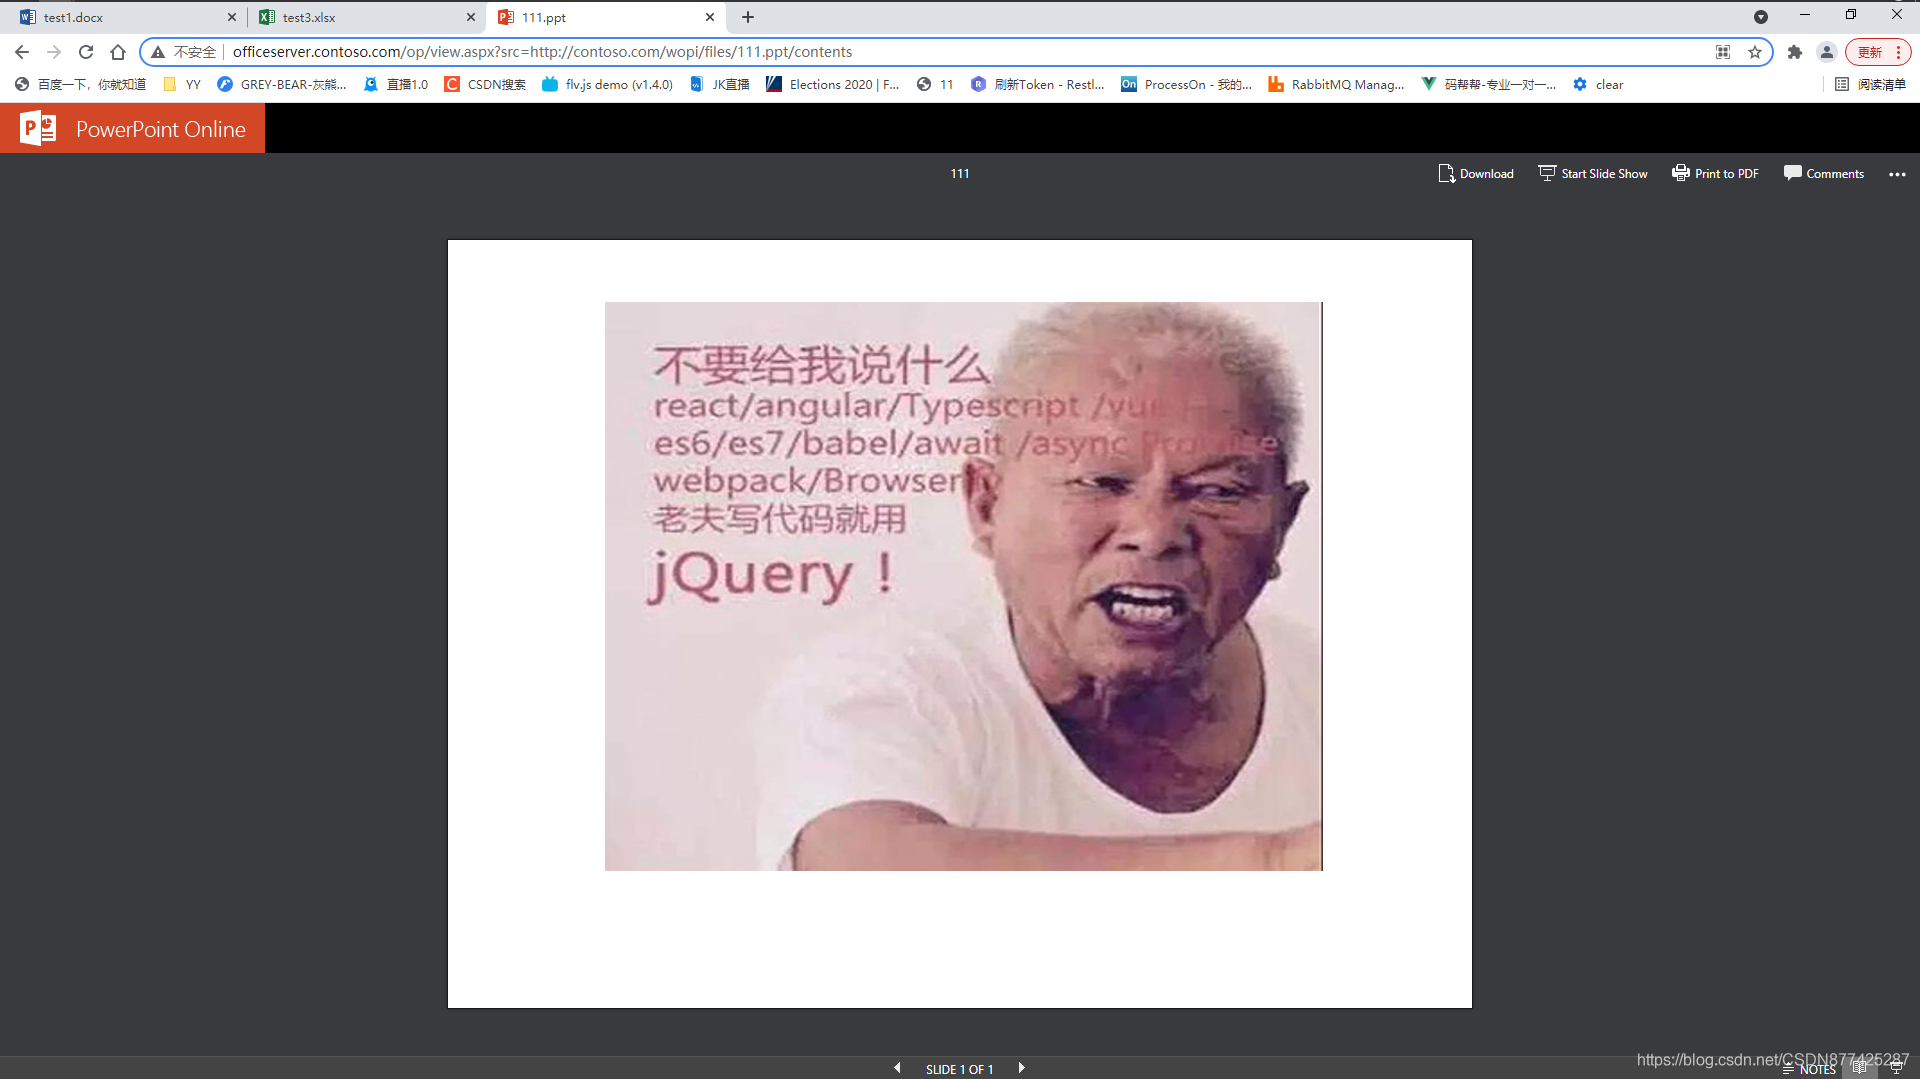Toggle the NOTES pane
Viewport: 1920px width, 1079px height.
[x=1809, y=1069]
